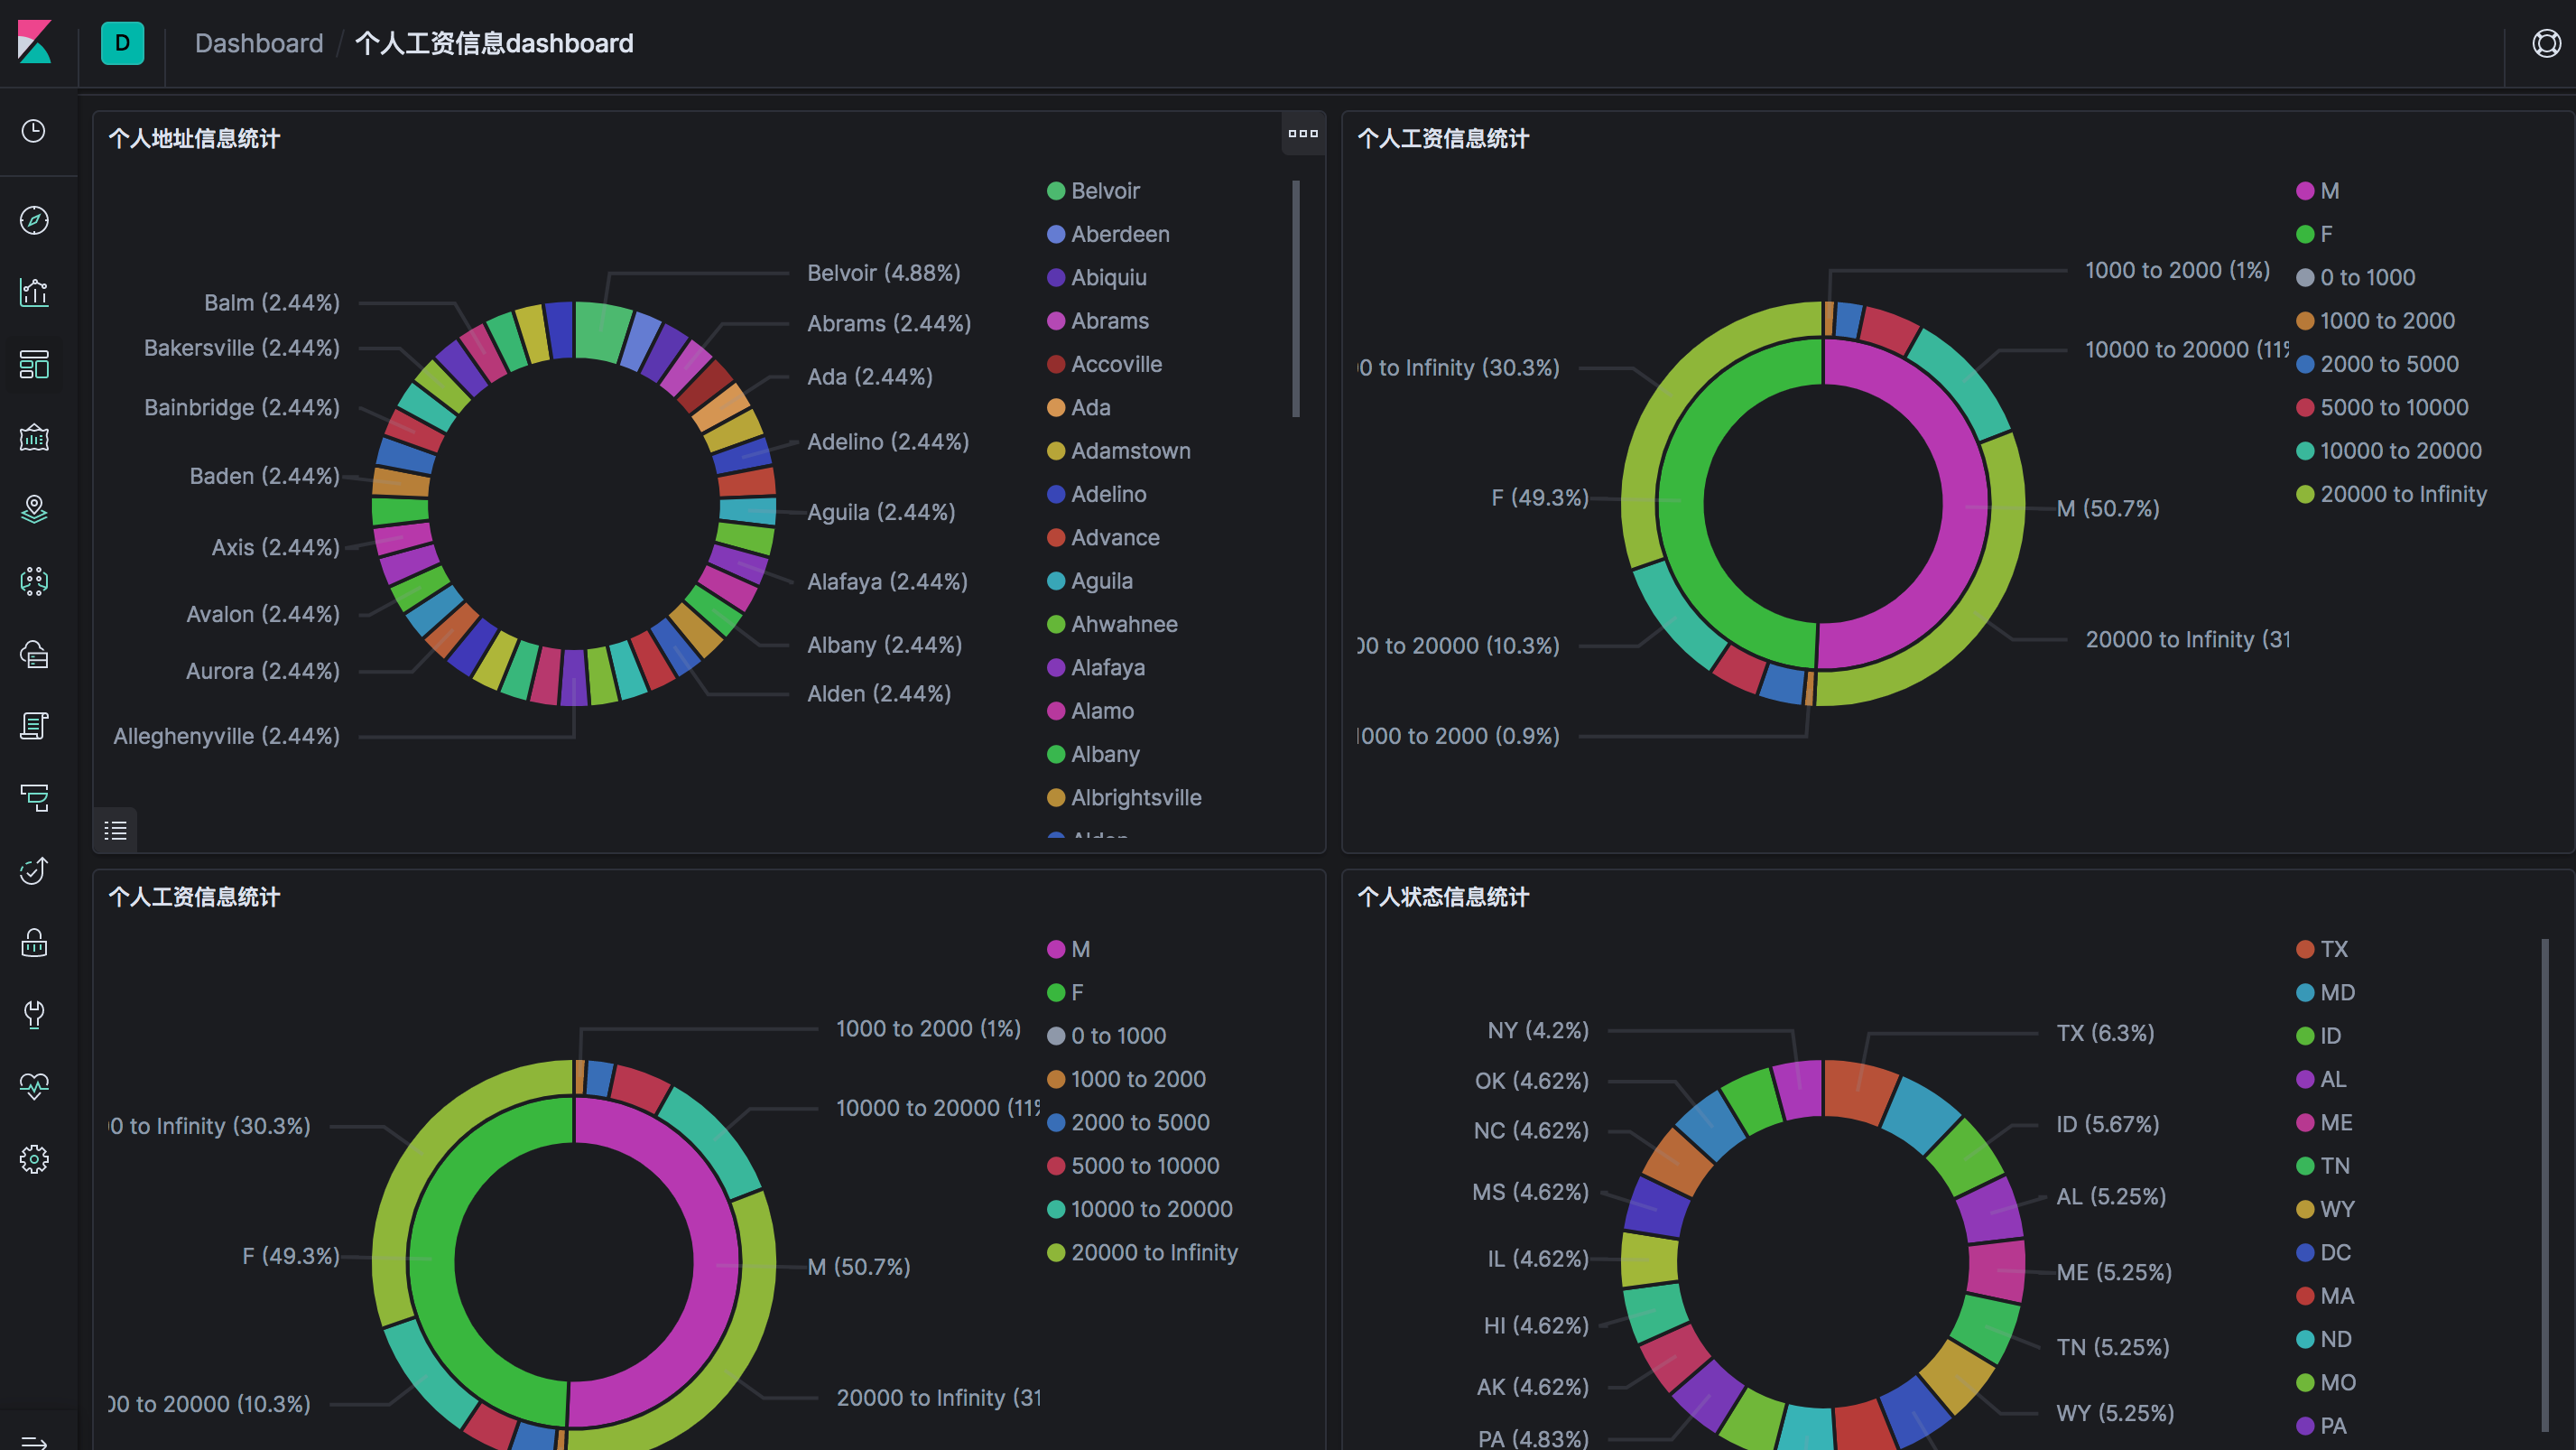Click the ME (5.25%) pie label

[x=2114, y=1272]
